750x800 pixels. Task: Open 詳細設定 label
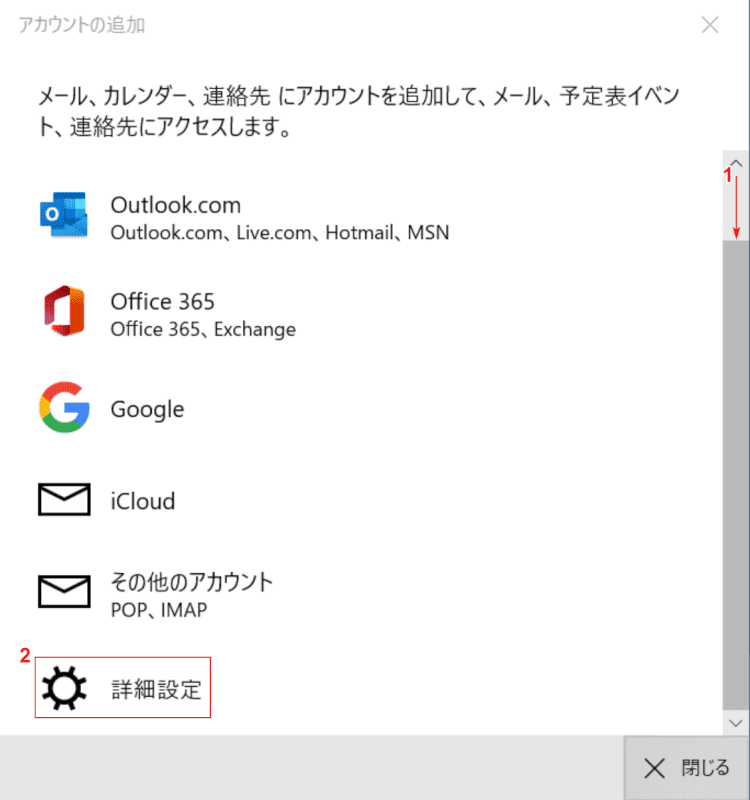pyautogui.click(x=157, y=689)
